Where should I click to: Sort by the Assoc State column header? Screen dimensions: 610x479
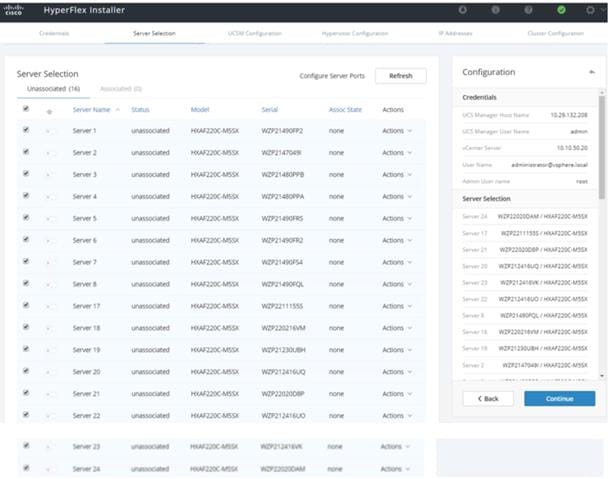coord(345,110)
